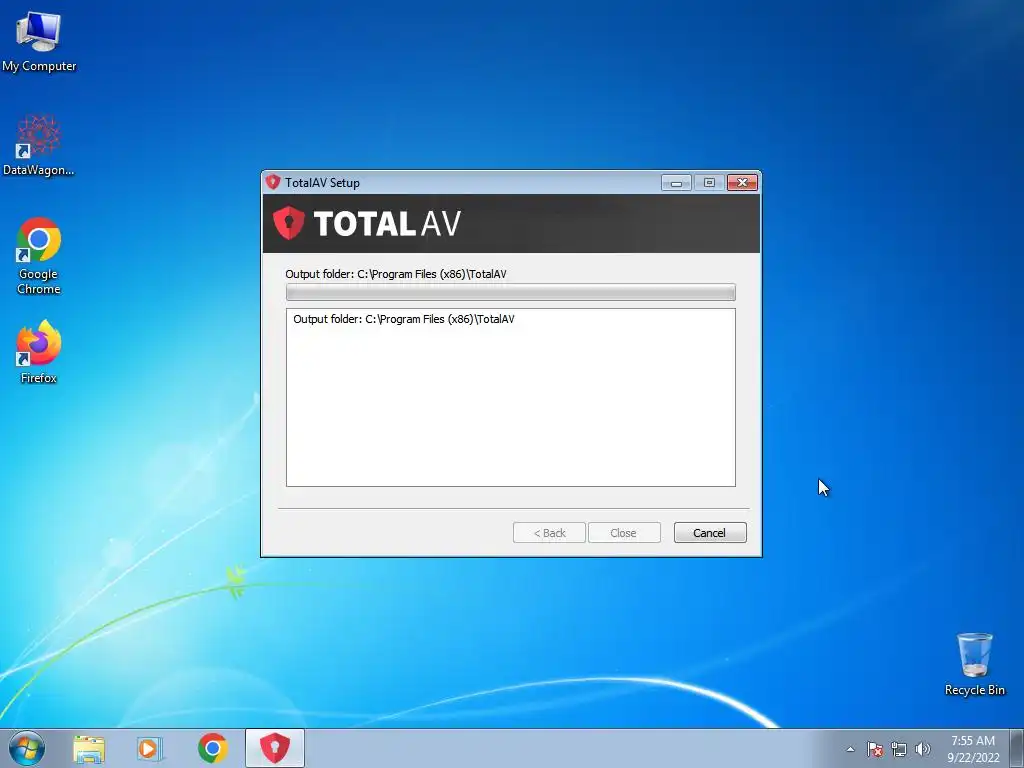Show hidden system tray icons arrow
1024x768 pixels.
pos(850,749)
